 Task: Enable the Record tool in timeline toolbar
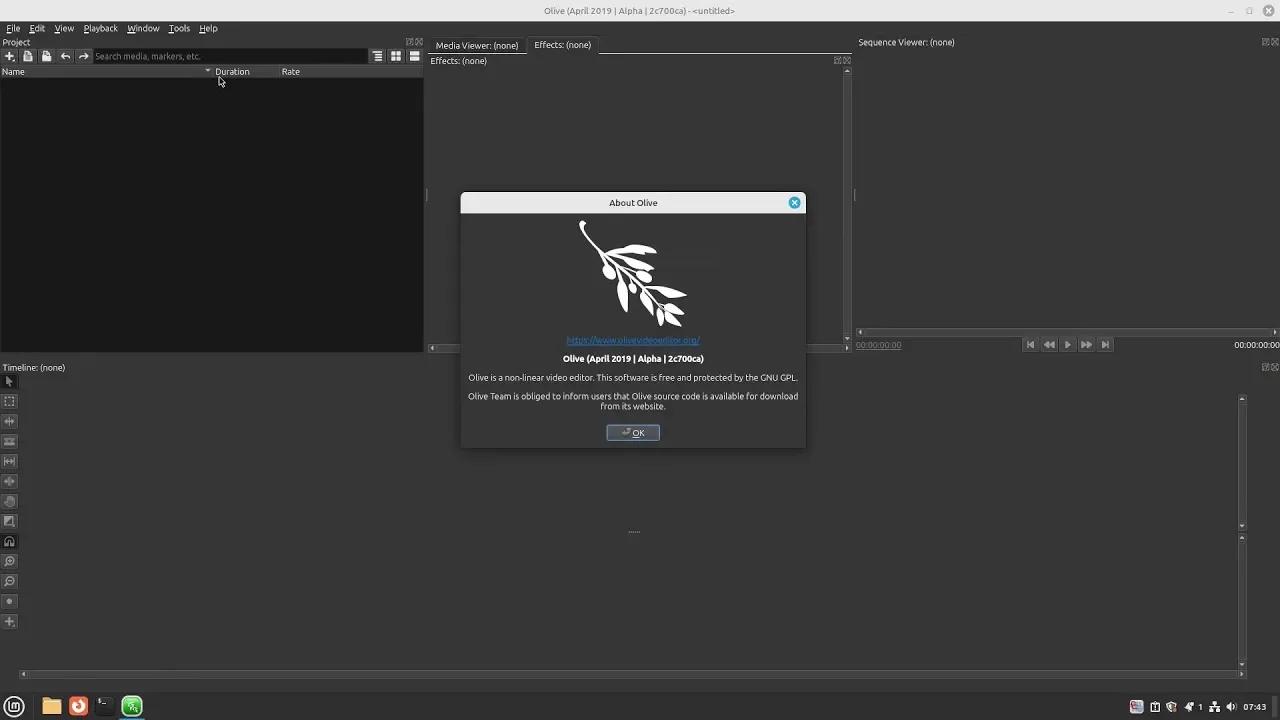(x=9, y=601)
